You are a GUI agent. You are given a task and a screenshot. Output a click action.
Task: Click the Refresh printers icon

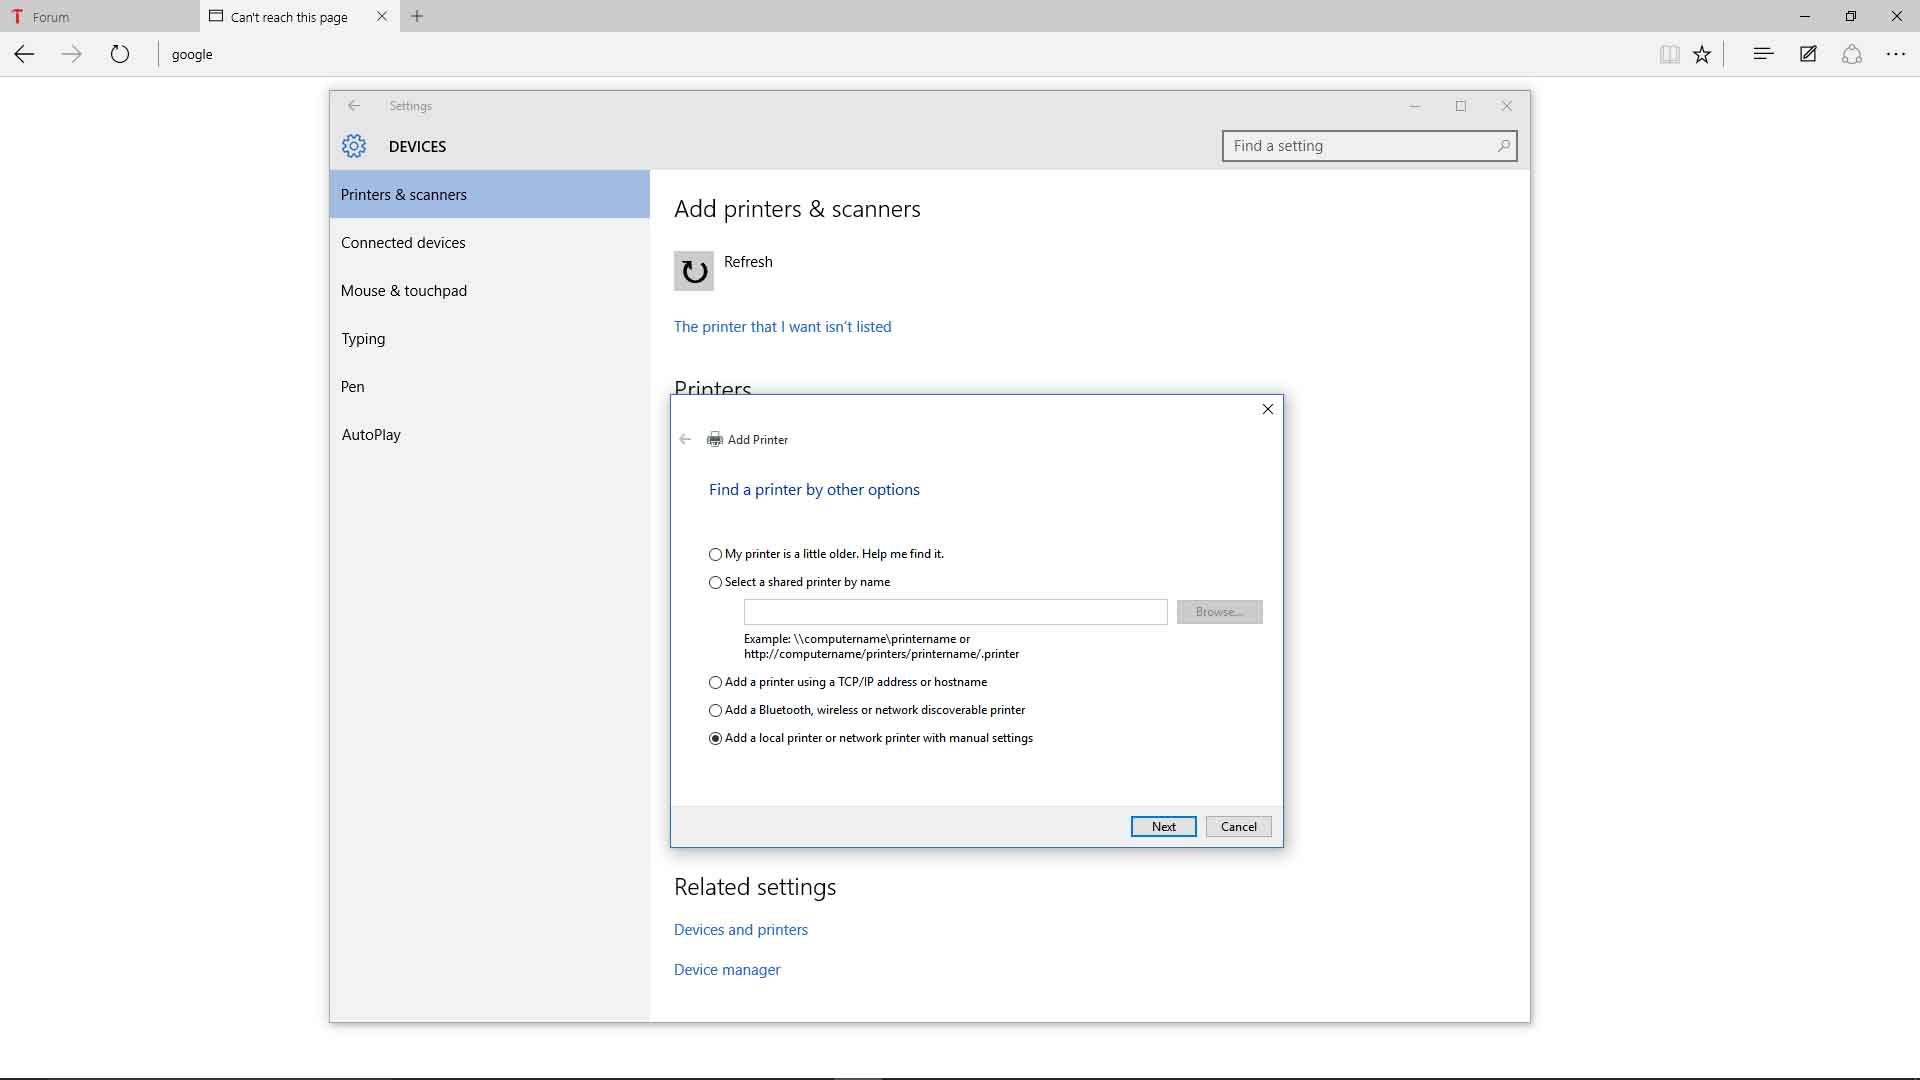693,271
